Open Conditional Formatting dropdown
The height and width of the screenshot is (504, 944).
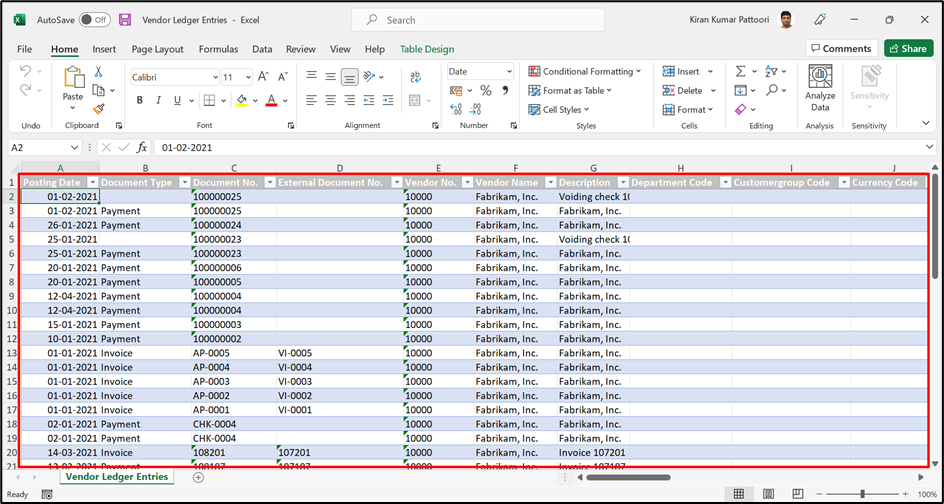[585, 72]
